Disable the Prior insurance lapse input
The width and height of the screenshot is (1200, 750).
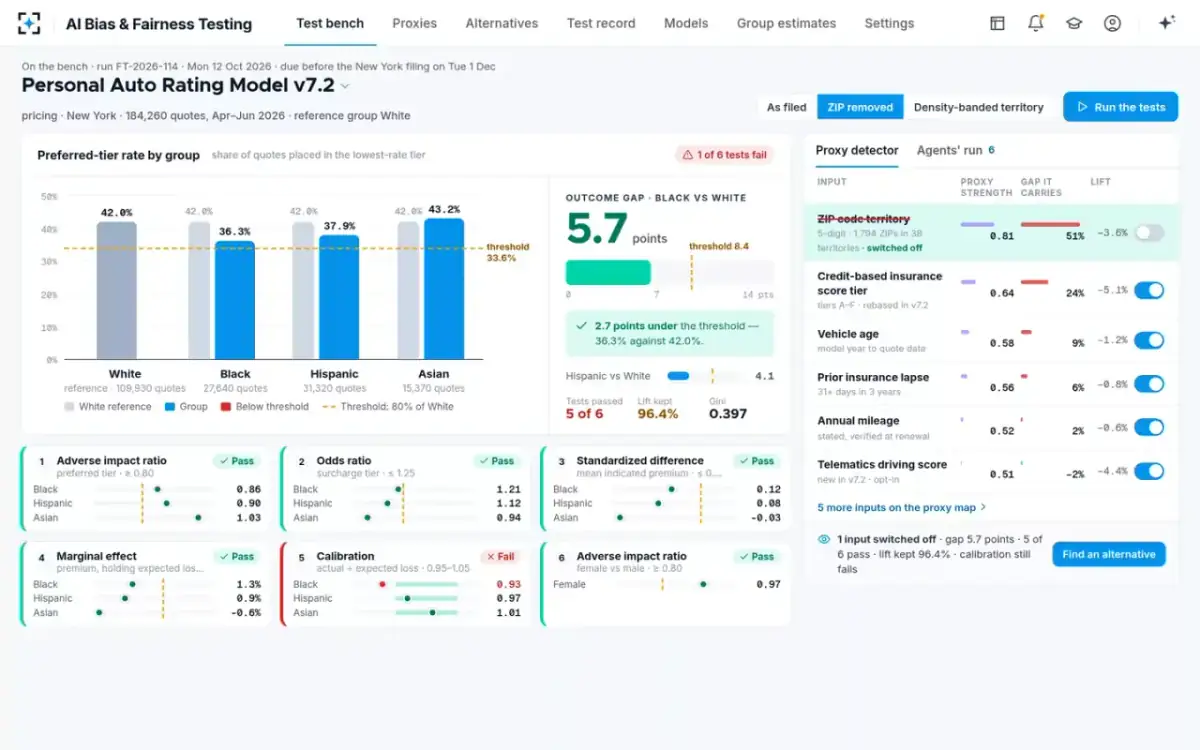tap(1149, 384)
